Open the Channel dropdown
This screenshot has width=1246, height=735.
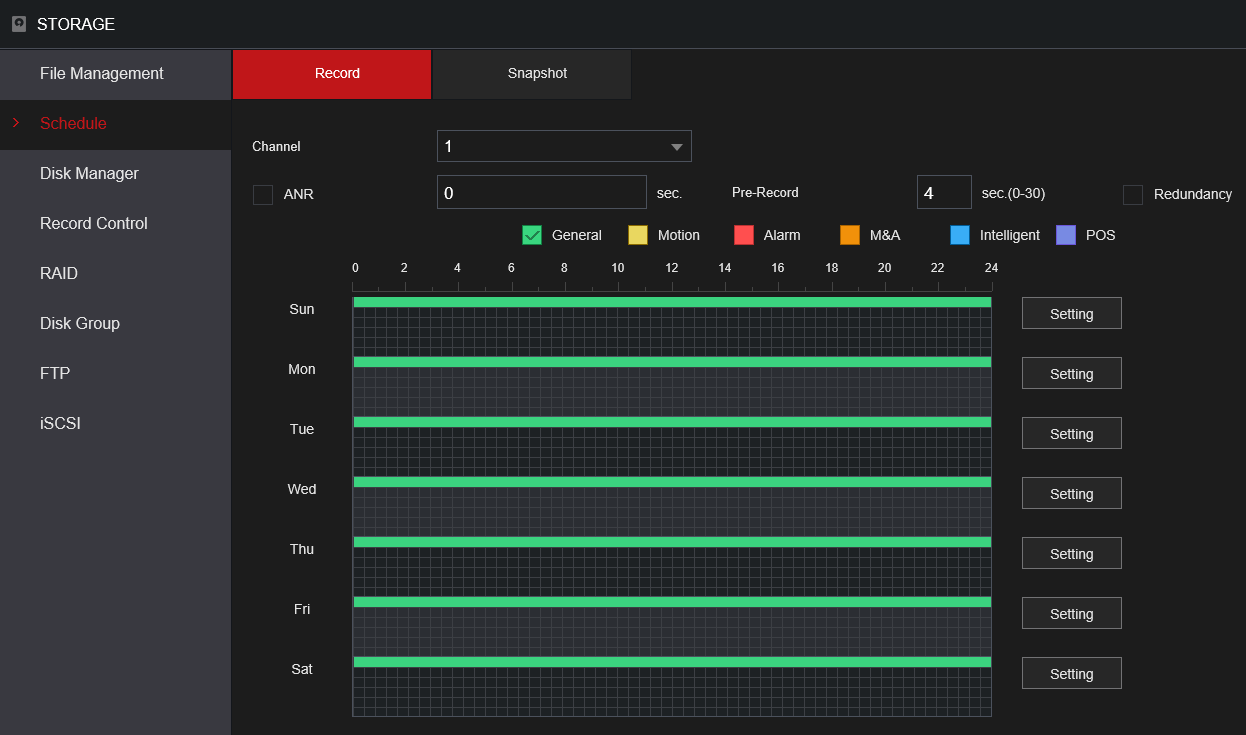[564, 146]
